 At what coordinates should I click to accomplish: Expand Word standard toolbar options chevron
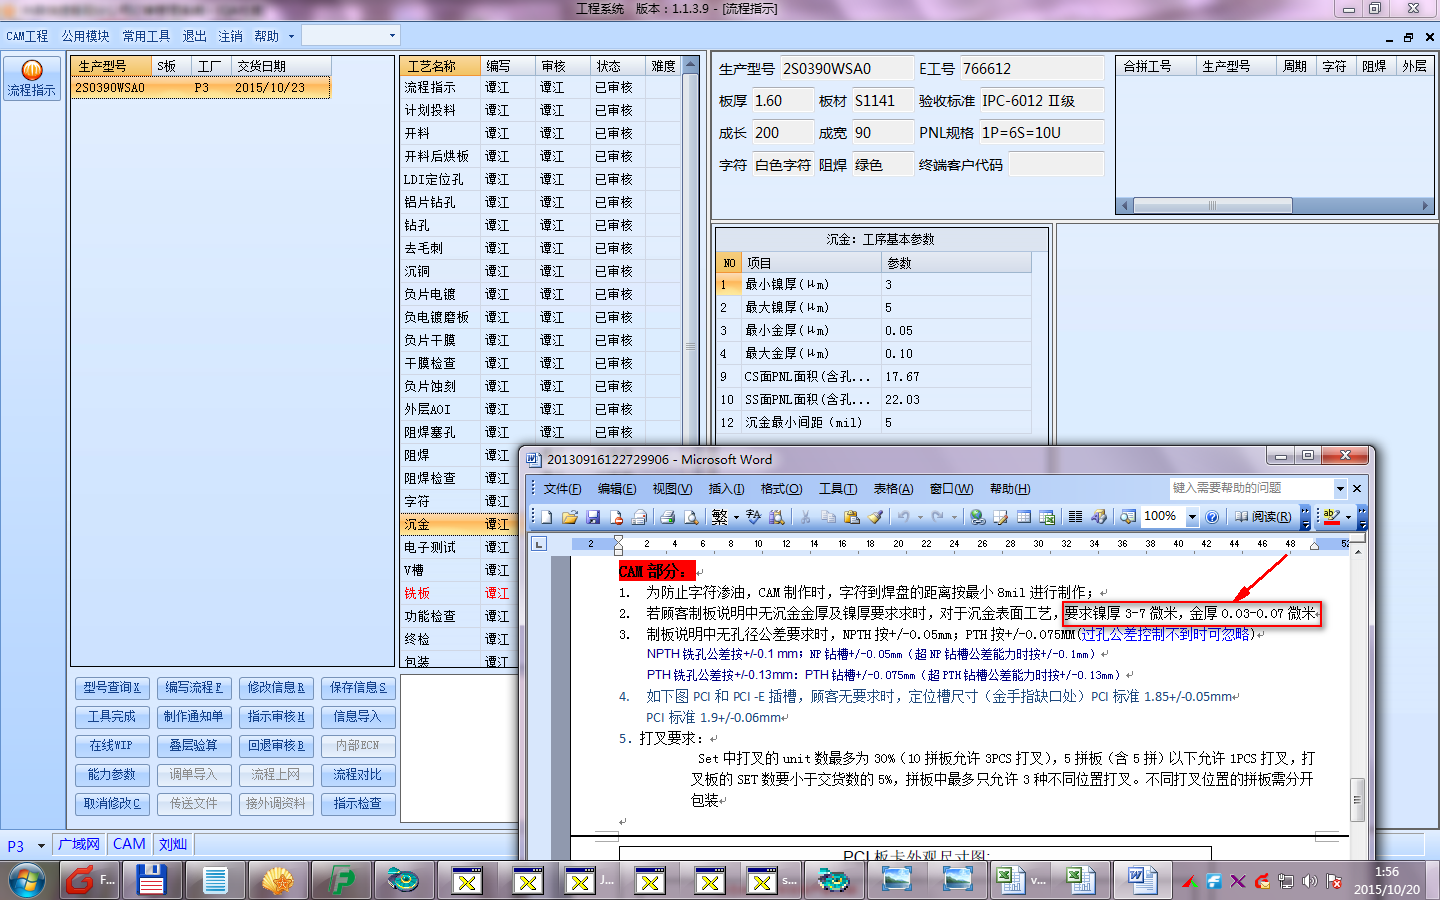click(1305, 517)
